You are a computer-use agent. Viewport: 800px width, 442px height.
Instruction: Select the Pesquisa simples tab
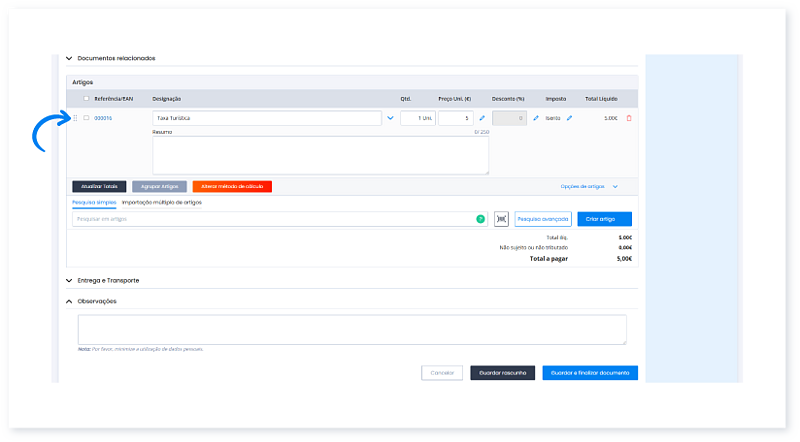click(x=94, y=202)
